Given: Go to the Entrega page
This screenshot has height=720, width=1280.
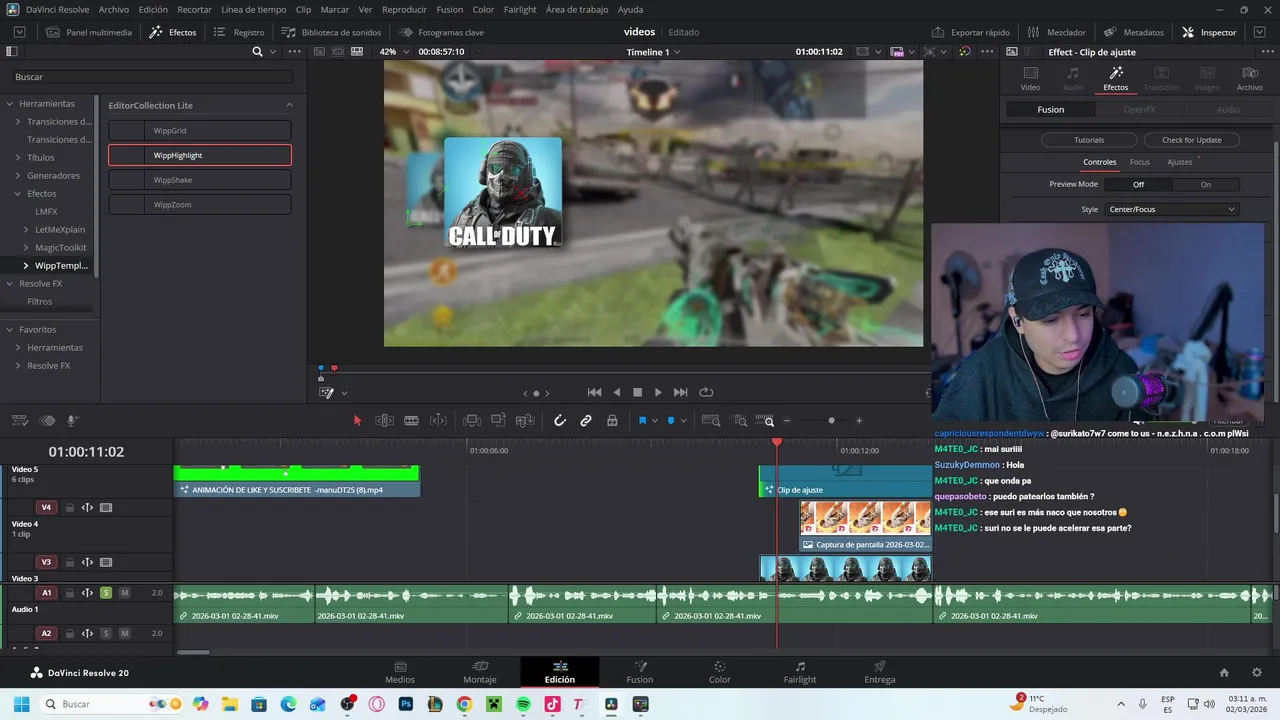Looking at the screenshot, I should tap(880, 672).
